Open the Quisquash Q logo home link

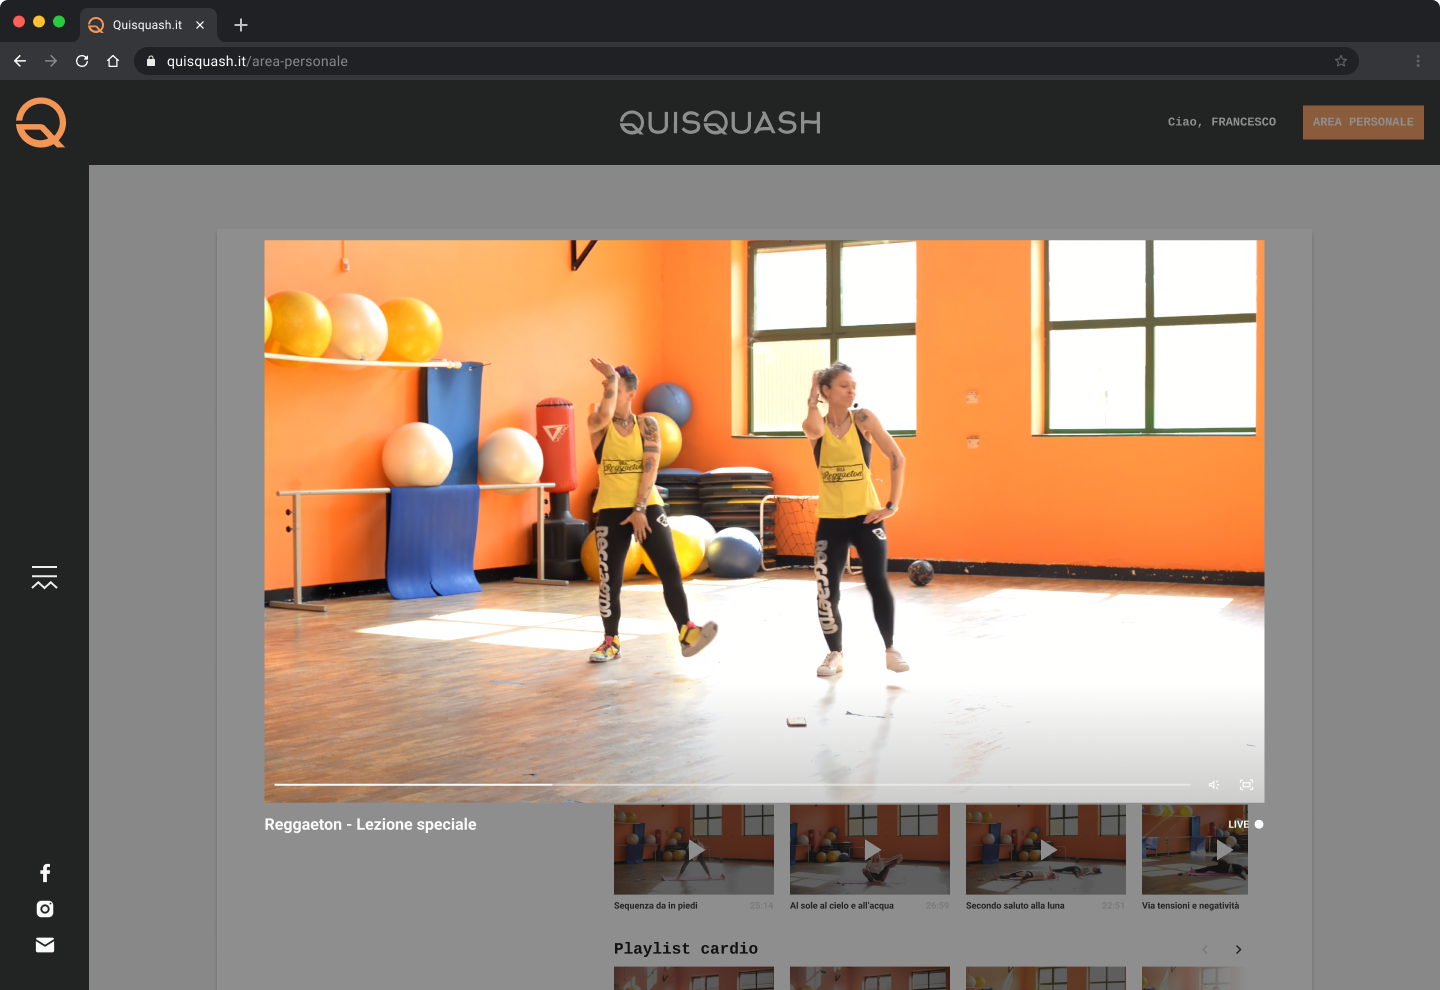(41, 123)
